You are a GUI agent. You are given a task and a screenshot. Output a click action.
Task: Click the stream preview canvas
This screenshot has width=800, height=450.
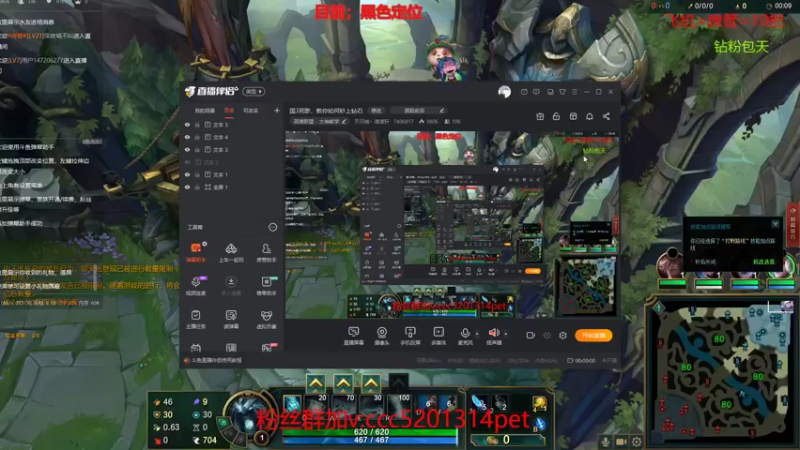(452, 224)
